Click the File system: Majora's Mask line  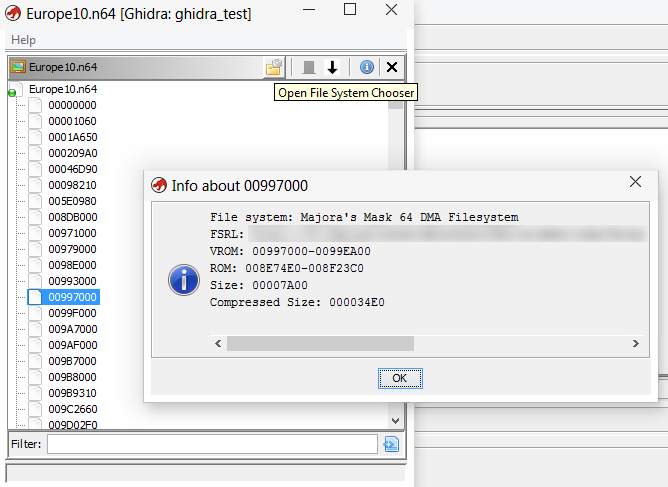(x=364, y=217)
